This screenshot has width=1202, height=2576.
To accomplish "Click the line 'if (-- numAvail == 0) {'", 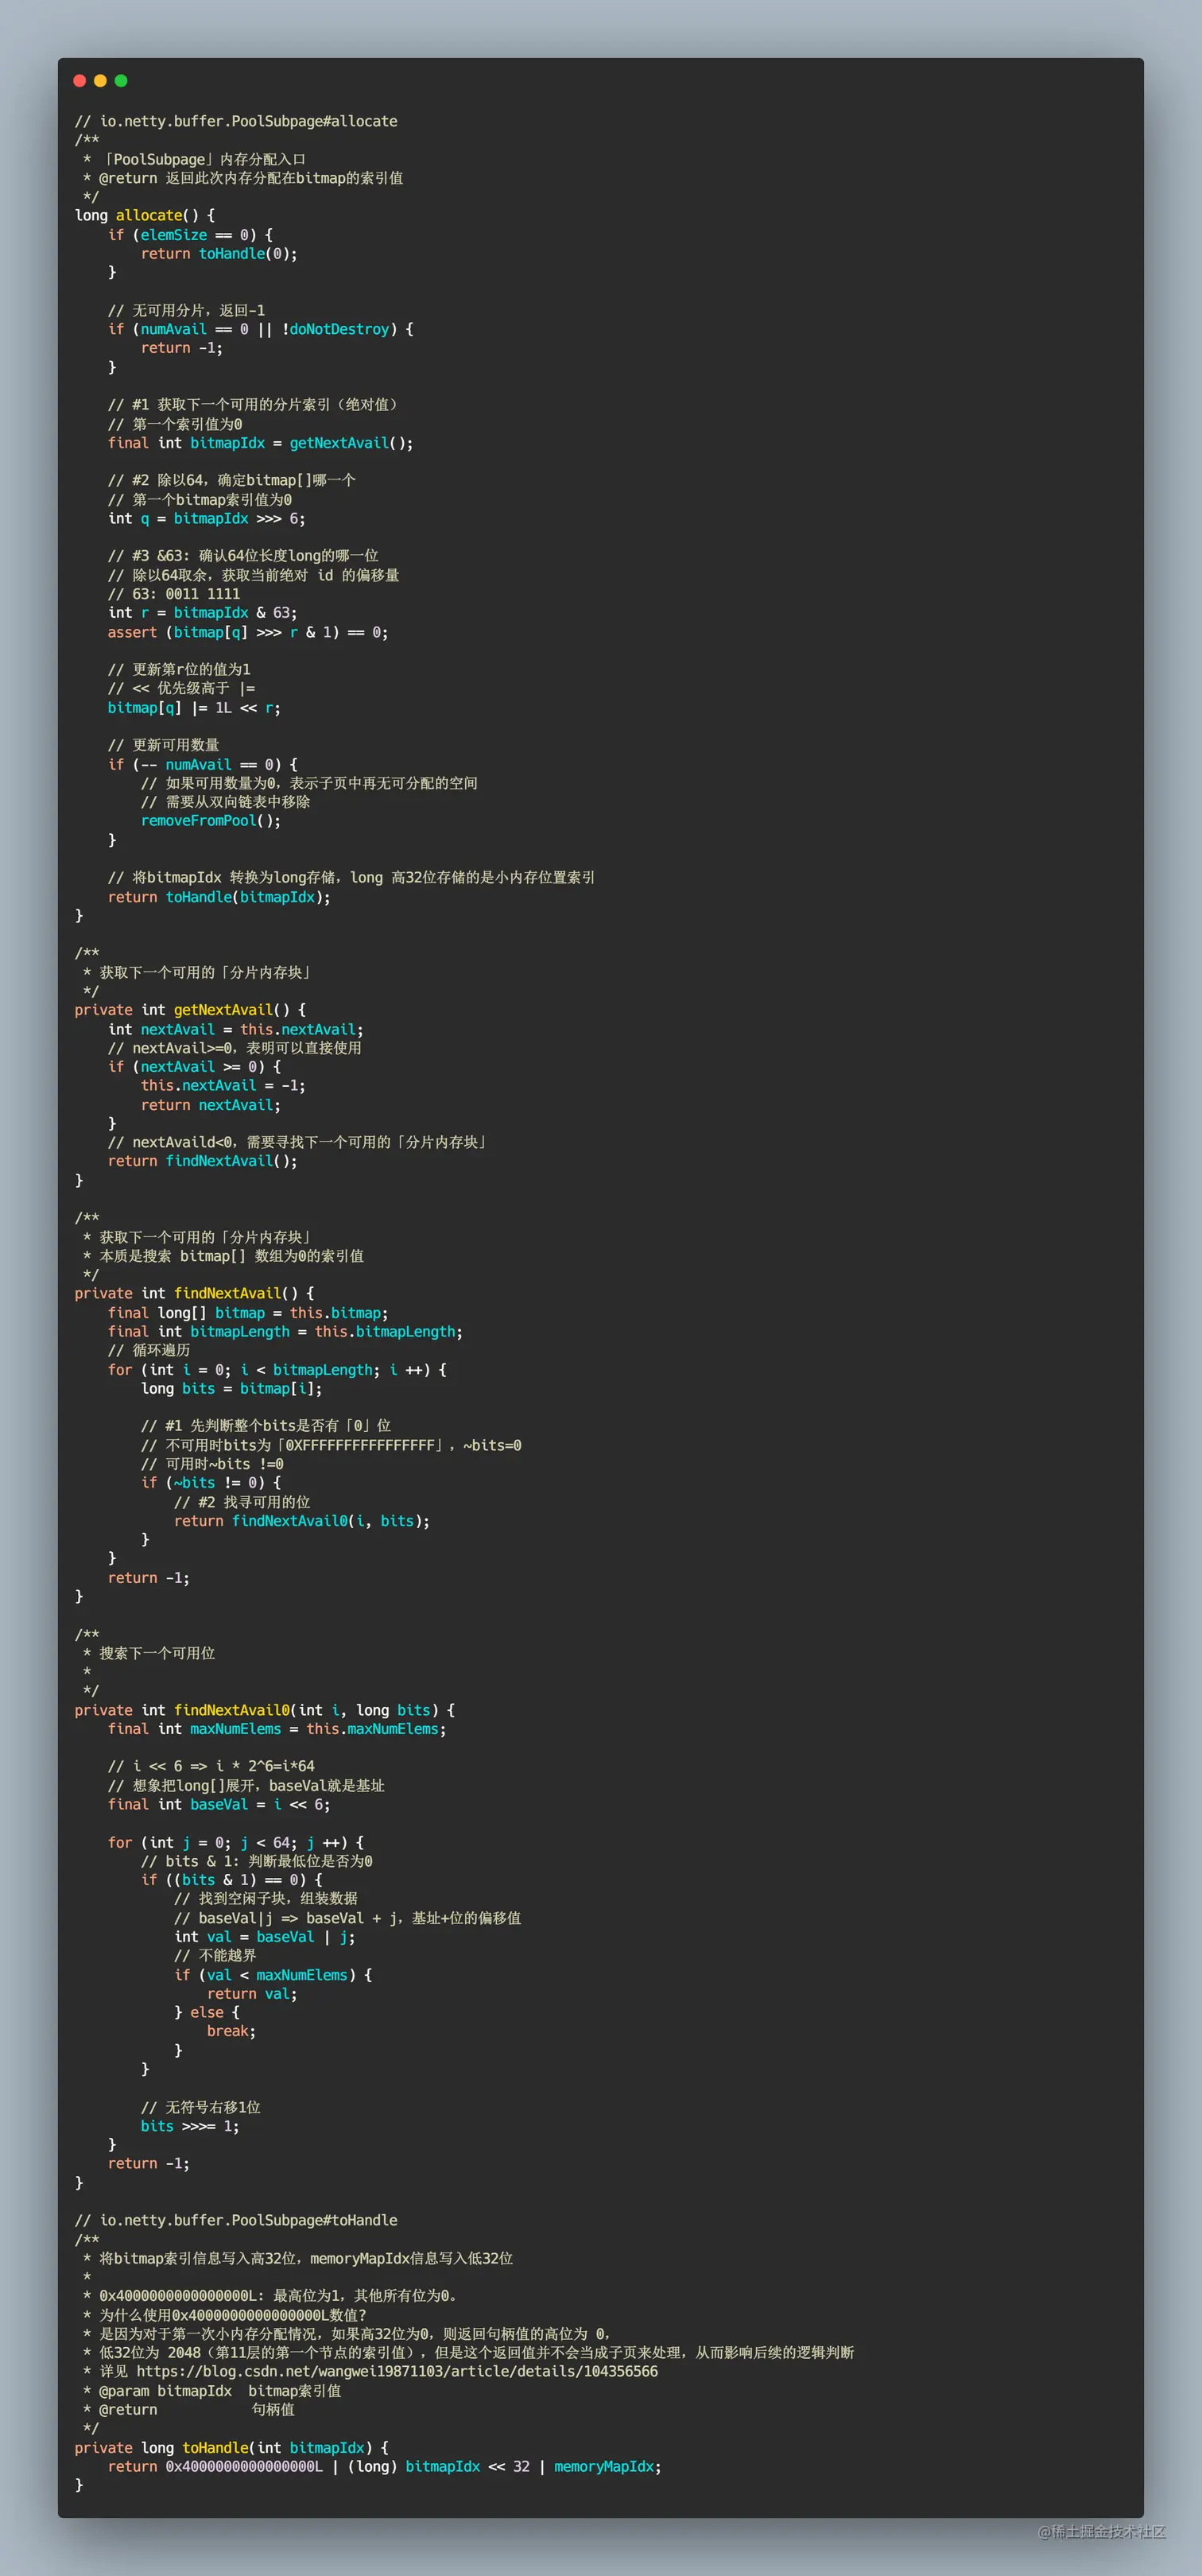I will [x=203, y=764].
